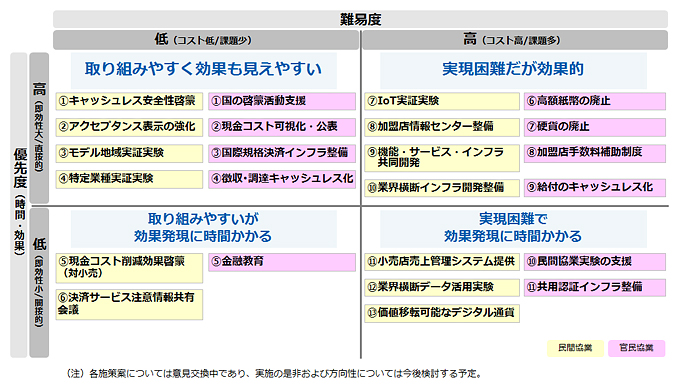Select ③国際規格決済インフラ整備 box
Viewport: 680px width, 390px height.
[282, 153]
